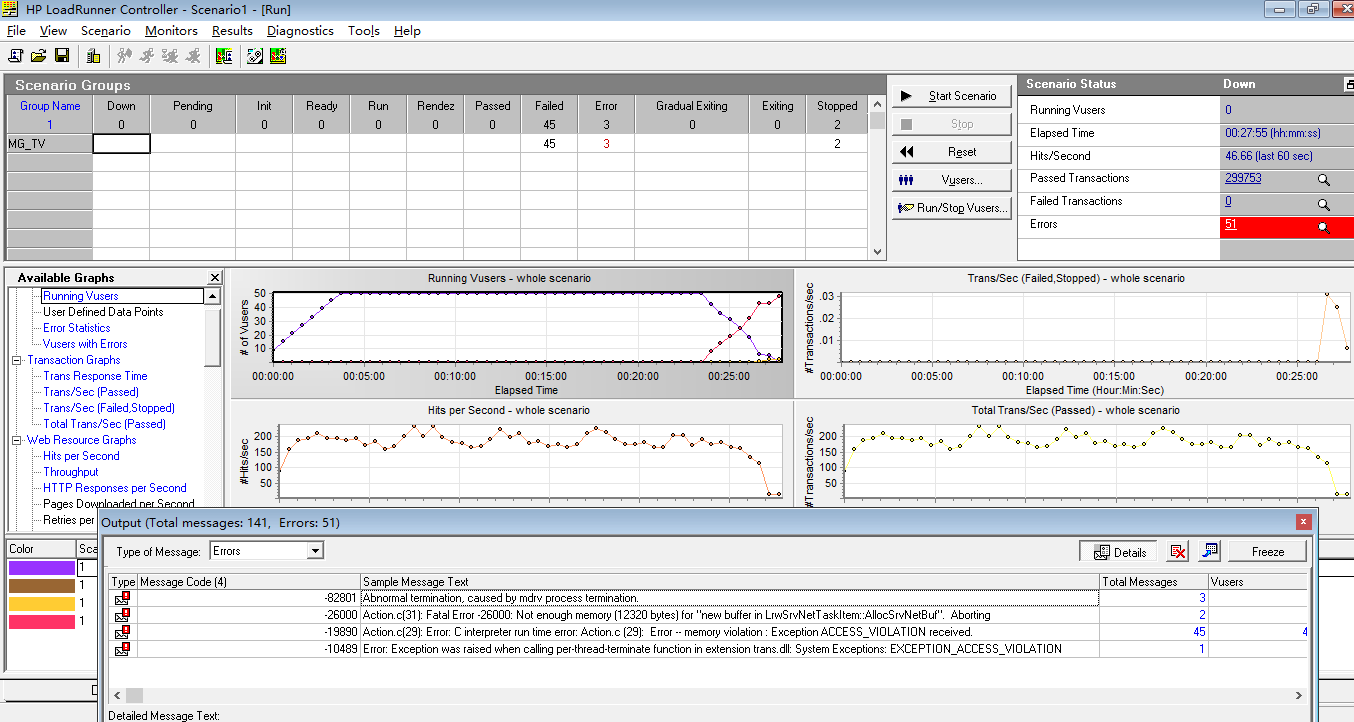
Task: Open the View menu
Action: click(x=53, y=31)
